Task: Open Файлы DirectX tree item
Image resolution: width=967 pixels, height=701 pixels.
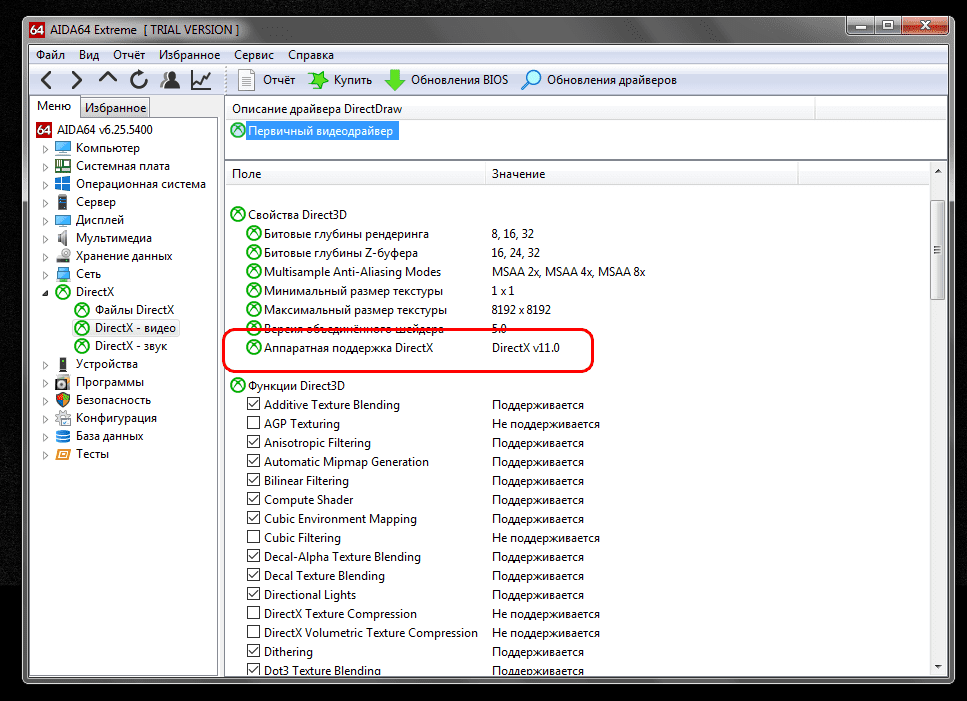Action: click(x=134, y=310)
